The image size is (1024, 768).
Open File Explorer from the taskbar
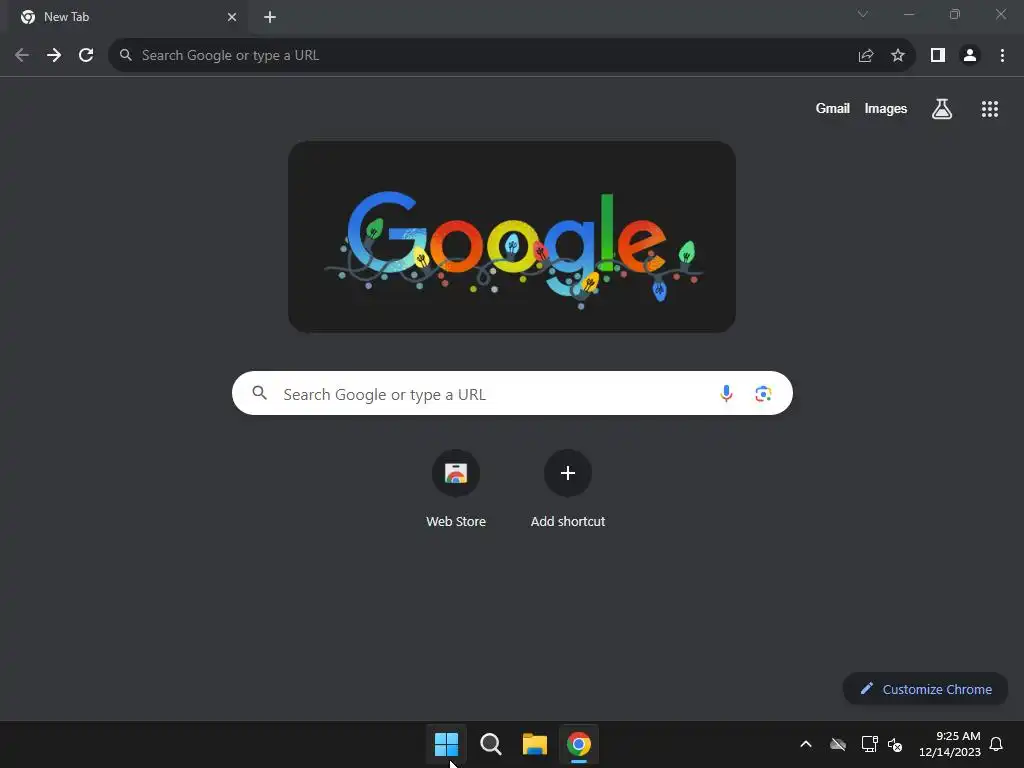point(535,744)
